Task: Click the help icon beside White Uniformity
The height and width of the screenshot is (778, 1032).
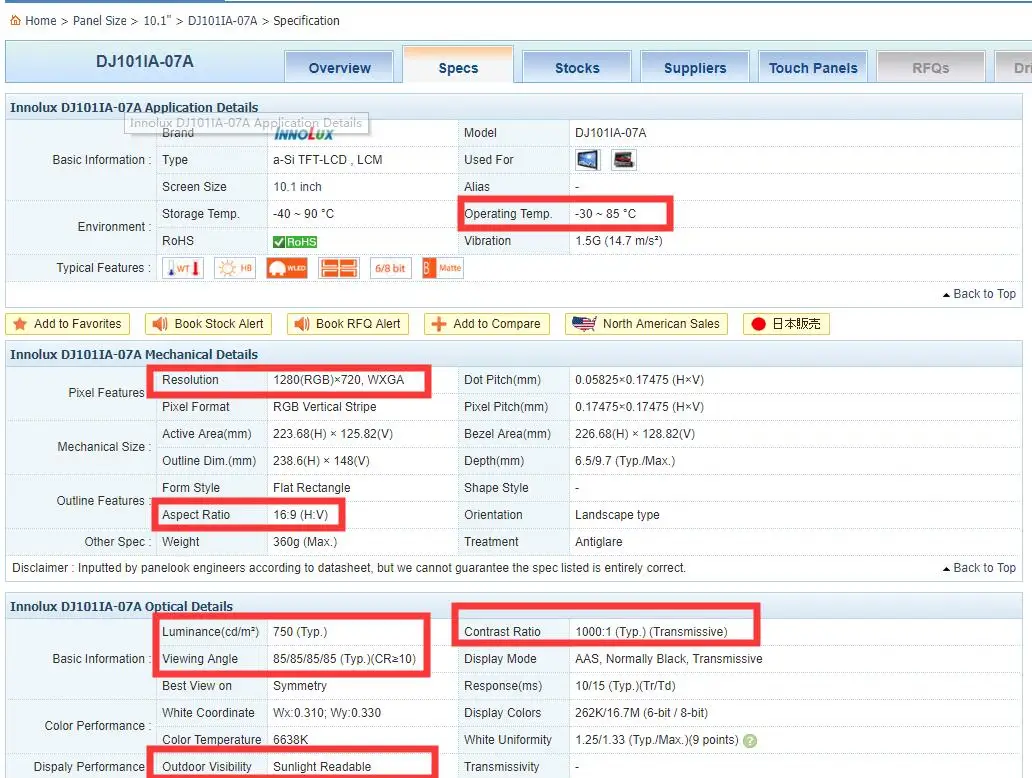Action: click(x=750, y=740)
